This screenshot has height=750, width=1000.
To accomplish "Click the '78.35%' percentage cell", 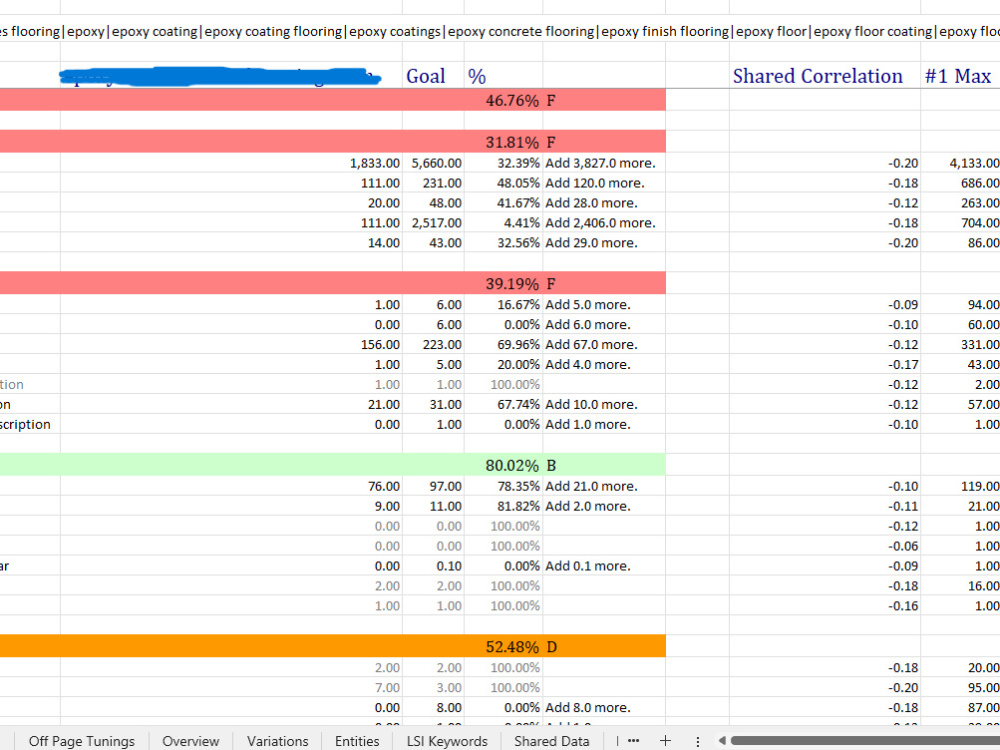I will [503, 486].
